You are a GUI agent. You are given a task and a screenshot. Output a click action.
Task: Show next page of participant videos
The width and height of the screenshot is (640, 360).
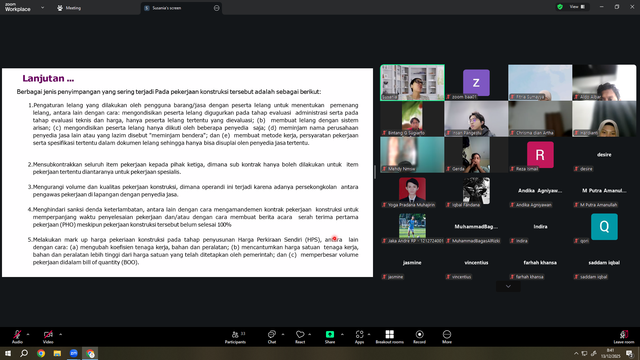click(x=508, y=286)
